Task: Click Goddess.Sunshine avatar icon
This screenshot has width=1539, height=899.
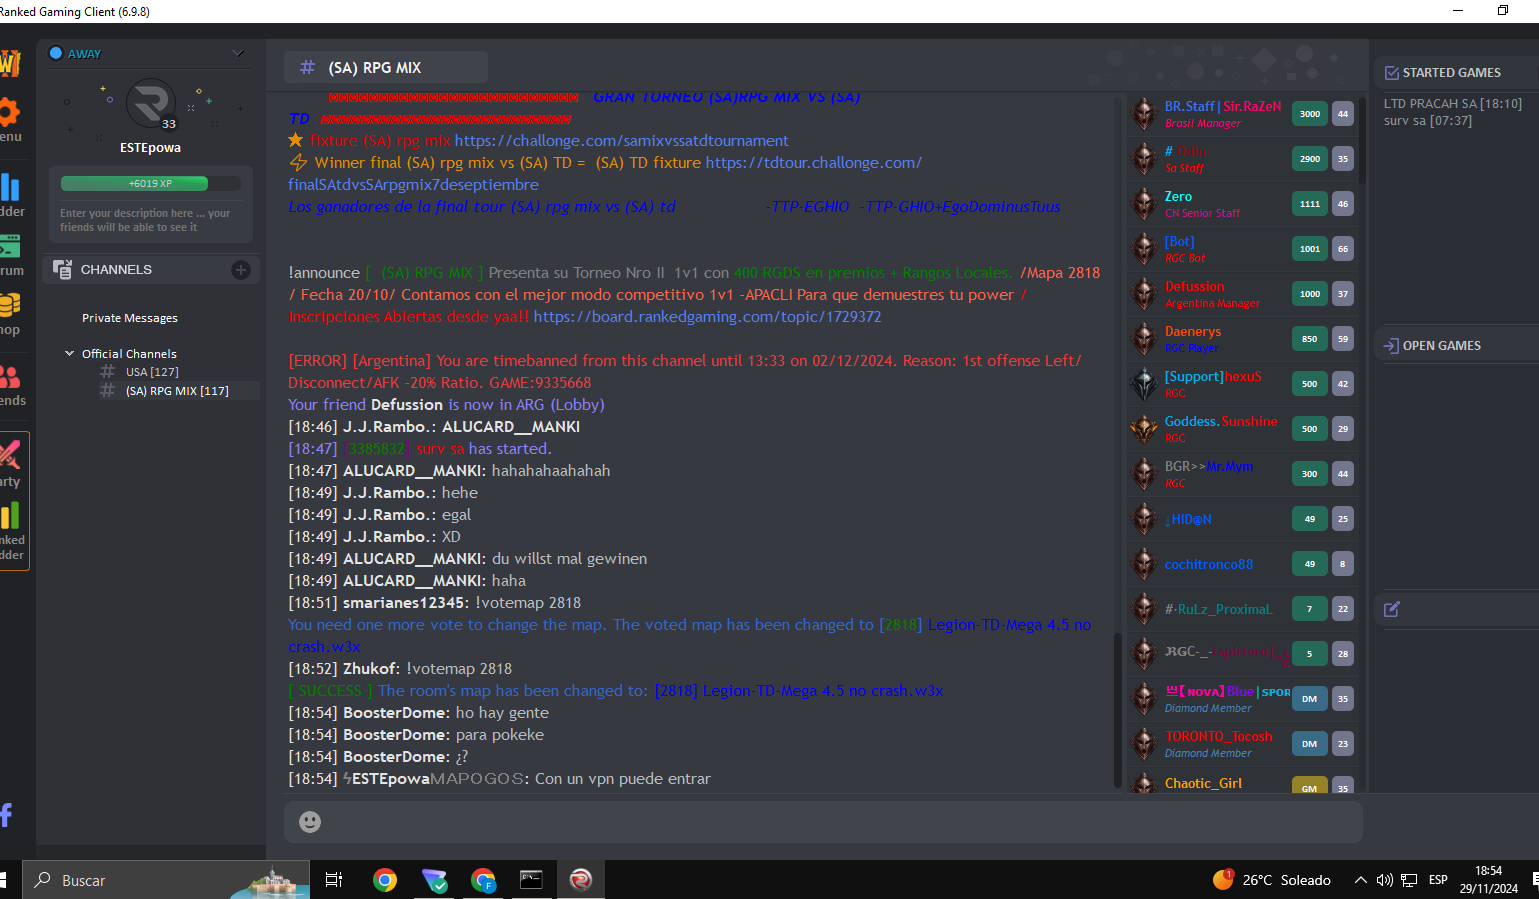Action: coord(1144,429)
